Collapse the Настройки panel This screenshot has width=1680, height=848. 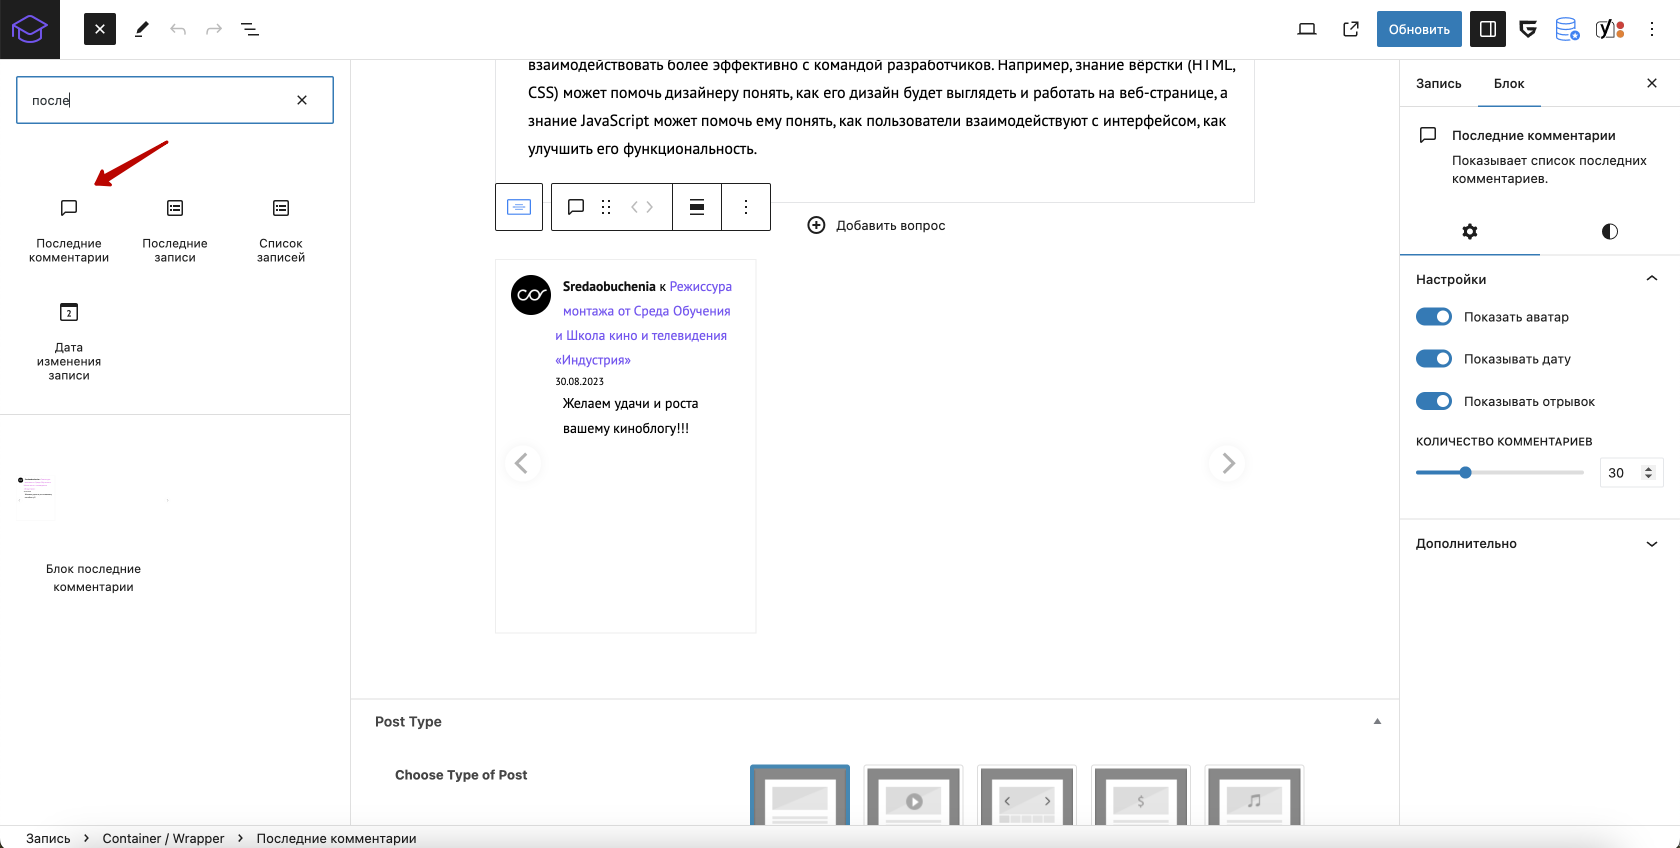[1651, 279]
